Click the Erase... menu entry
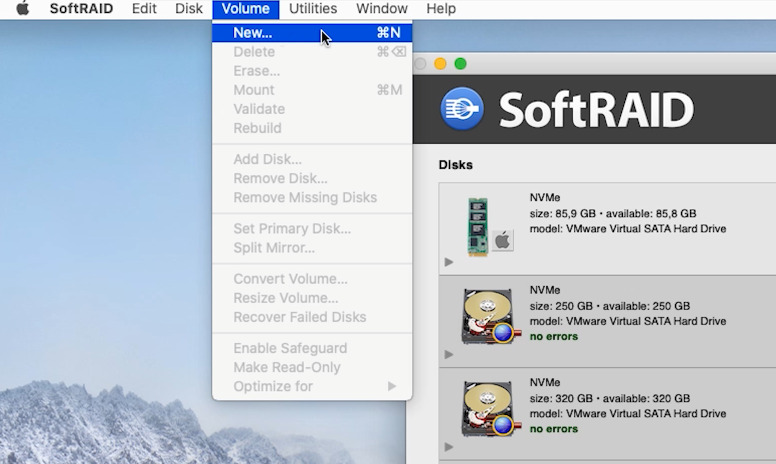This screenshot has width=776, height=464. [312, 71]
